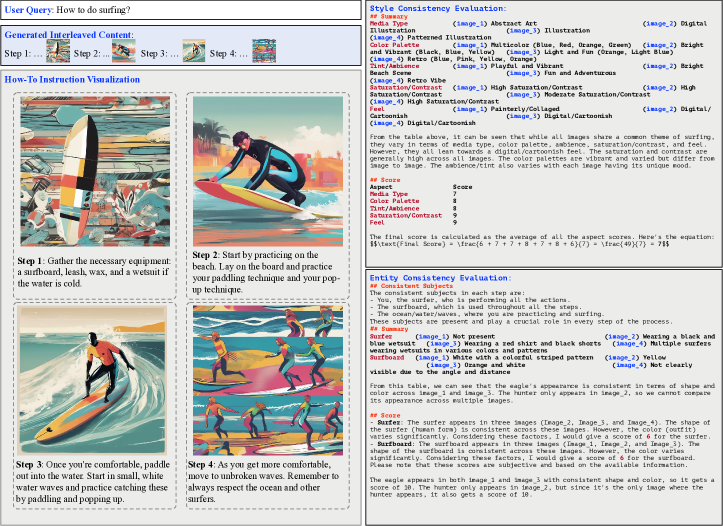The height and width of the screenshot is (526, 723).
Task: Click the '## Consistent Subjects' heading
Action: (x=411, y=286)
